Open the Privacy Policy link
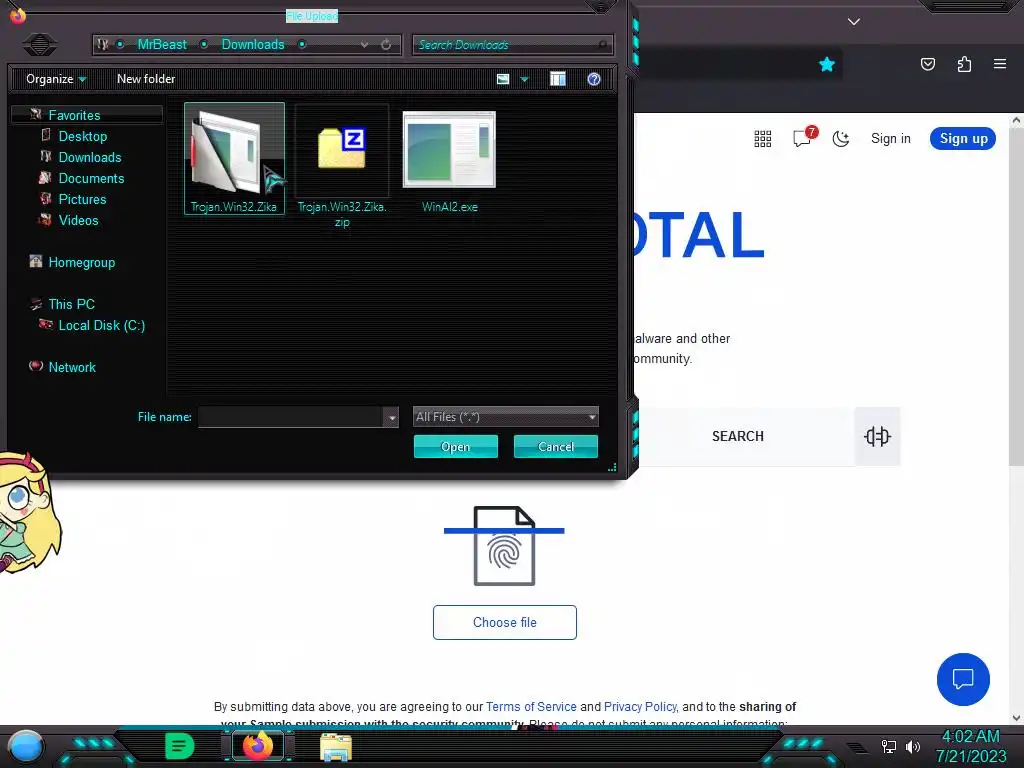Viewport: 1024px width, 768px height. 640,707
